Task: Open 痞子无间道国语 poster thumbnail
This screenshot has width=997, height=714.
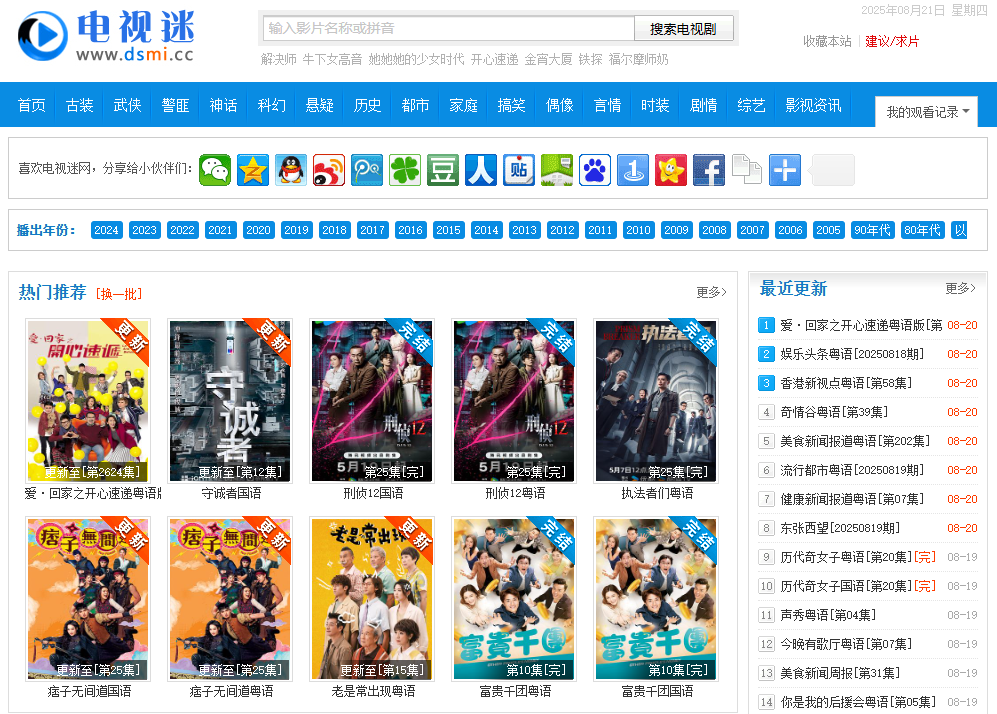Action: click(88, 599)
